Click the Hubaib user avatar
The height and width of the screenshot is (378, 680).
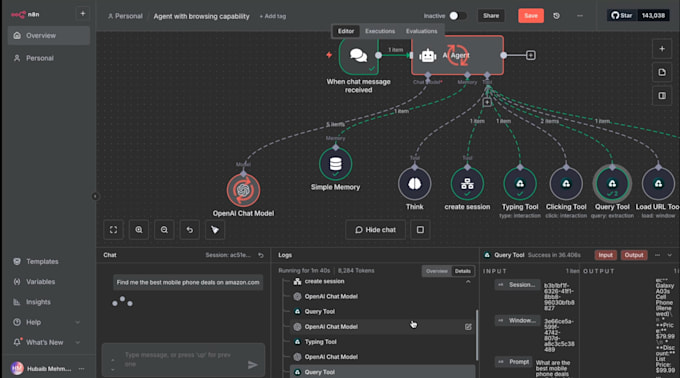tap(17, 368)
